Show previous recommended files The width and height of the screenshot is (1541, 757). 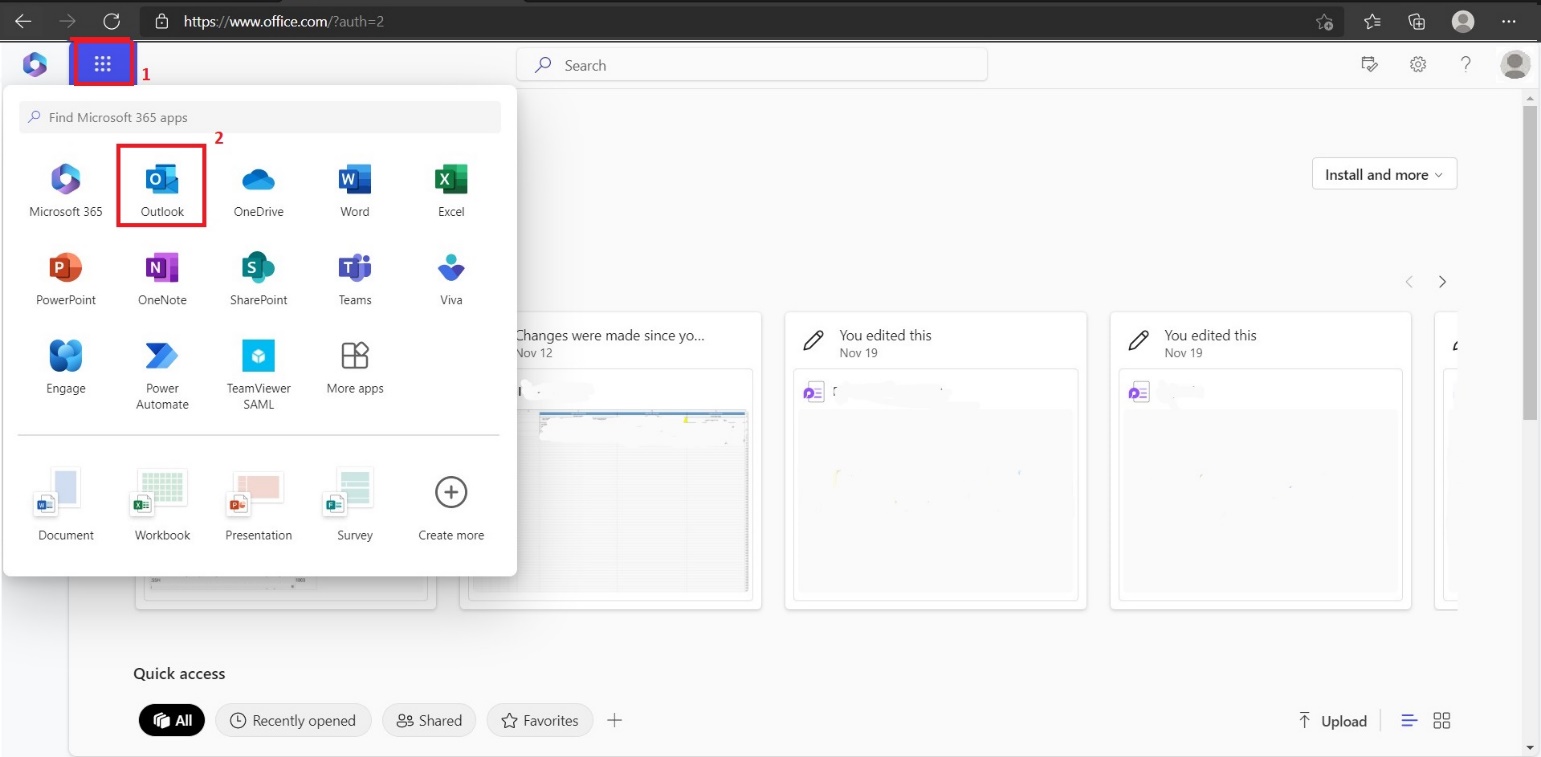point(1409,282)
